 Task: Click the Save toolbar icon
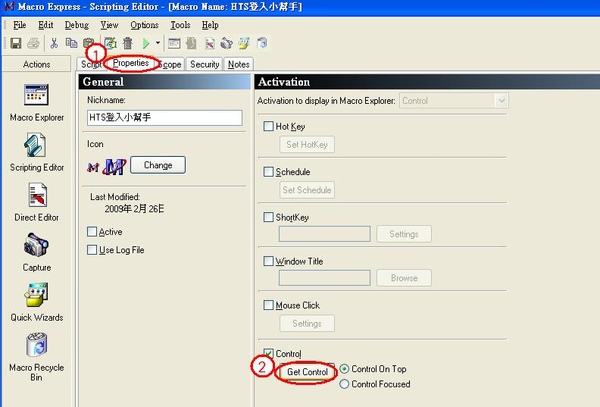(16, 43)
